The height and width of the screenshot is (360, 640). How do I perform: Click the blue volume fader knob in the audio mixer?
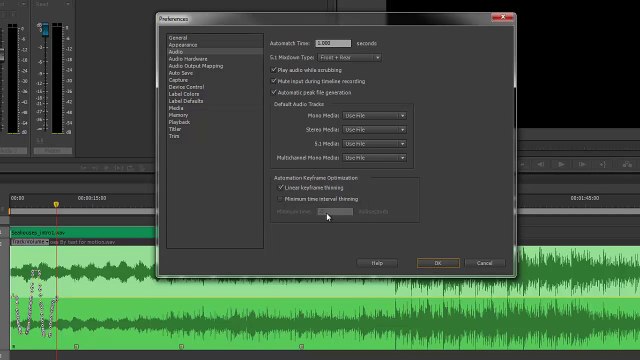(x=45, y=29)
